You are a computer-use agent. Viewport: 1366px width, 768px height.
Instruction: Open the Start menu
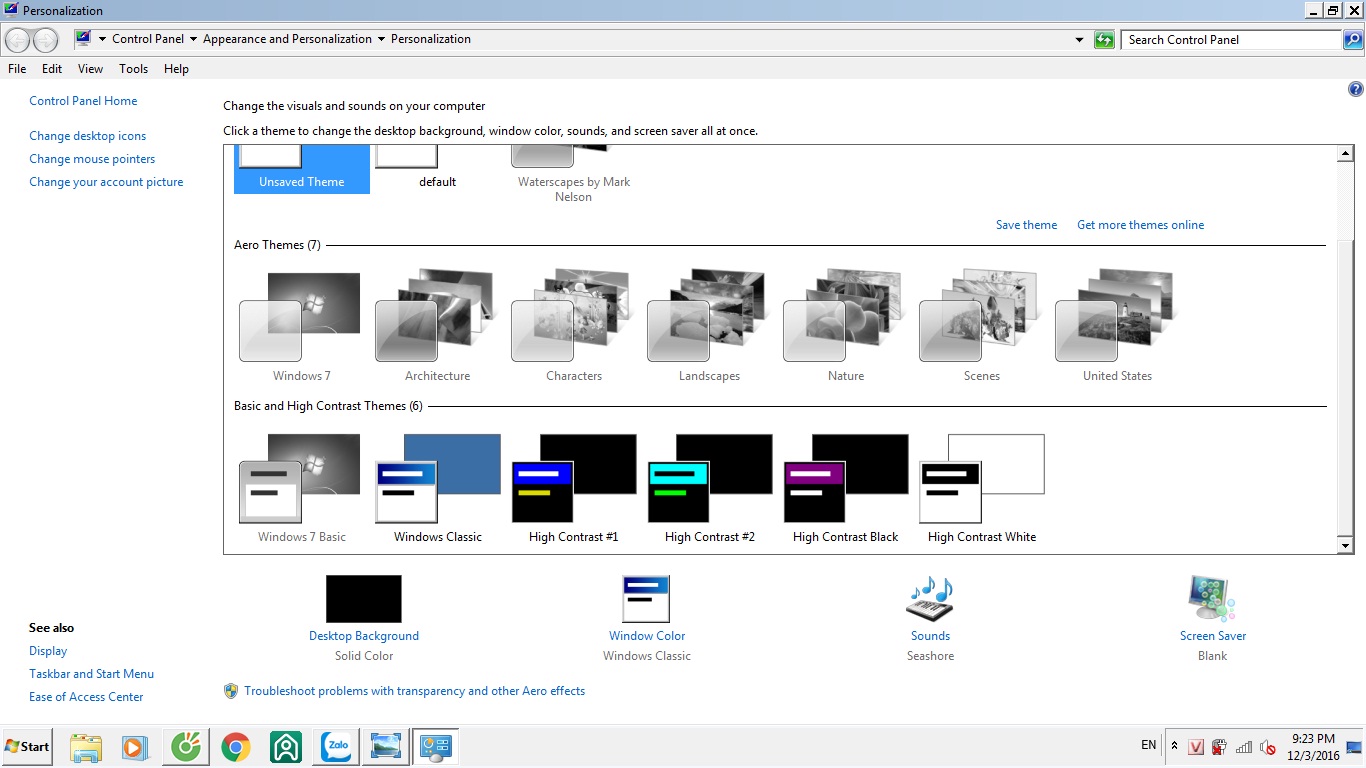[x=27, y=747]
